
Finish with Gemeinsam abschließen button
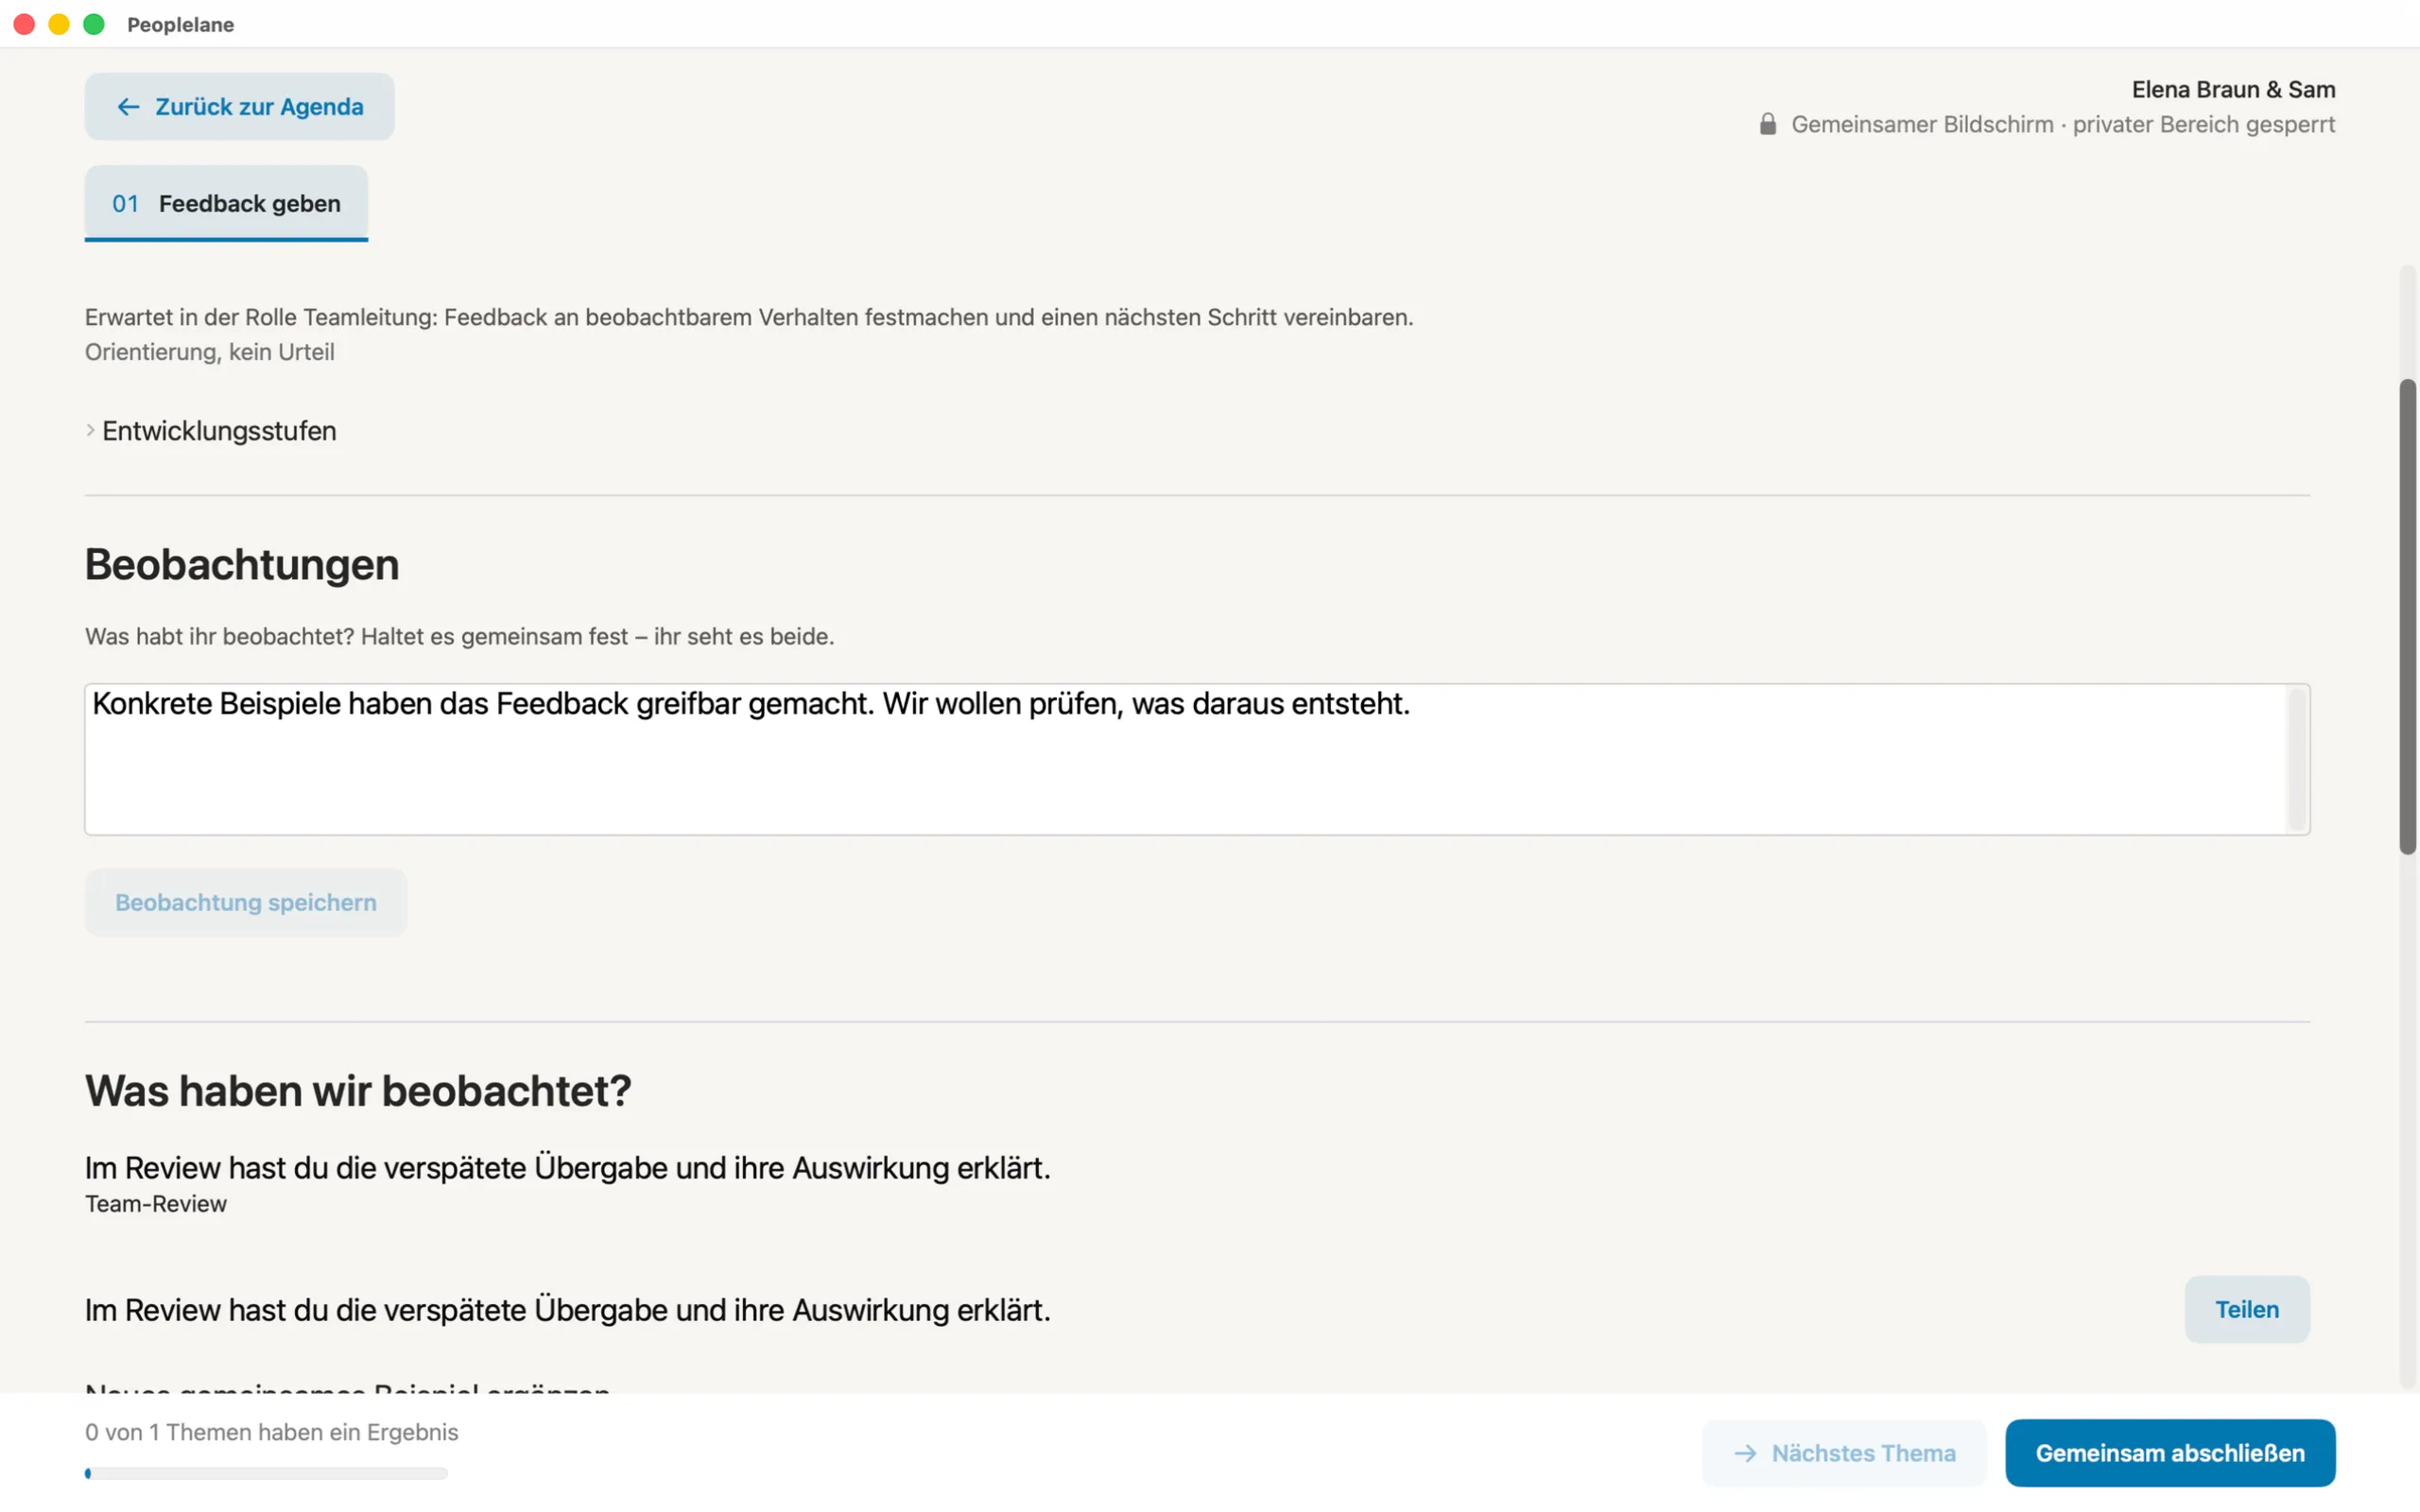click(2170, 1453)
